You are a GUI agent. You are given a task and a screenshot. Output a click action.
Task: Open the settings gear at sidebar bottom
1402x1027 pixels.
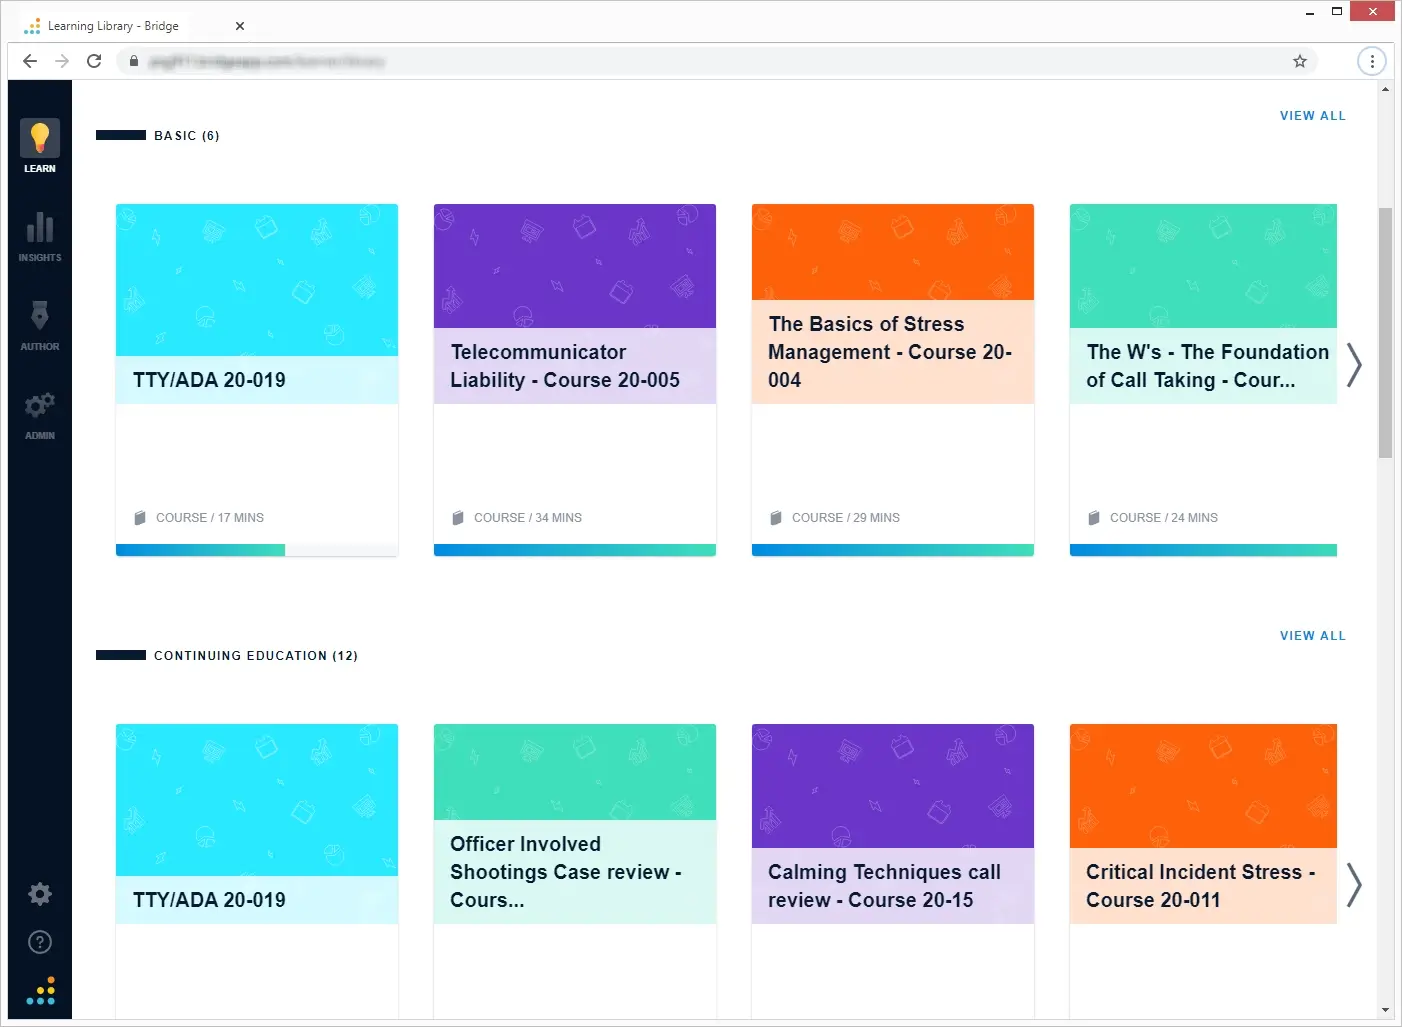coord(40,894)
